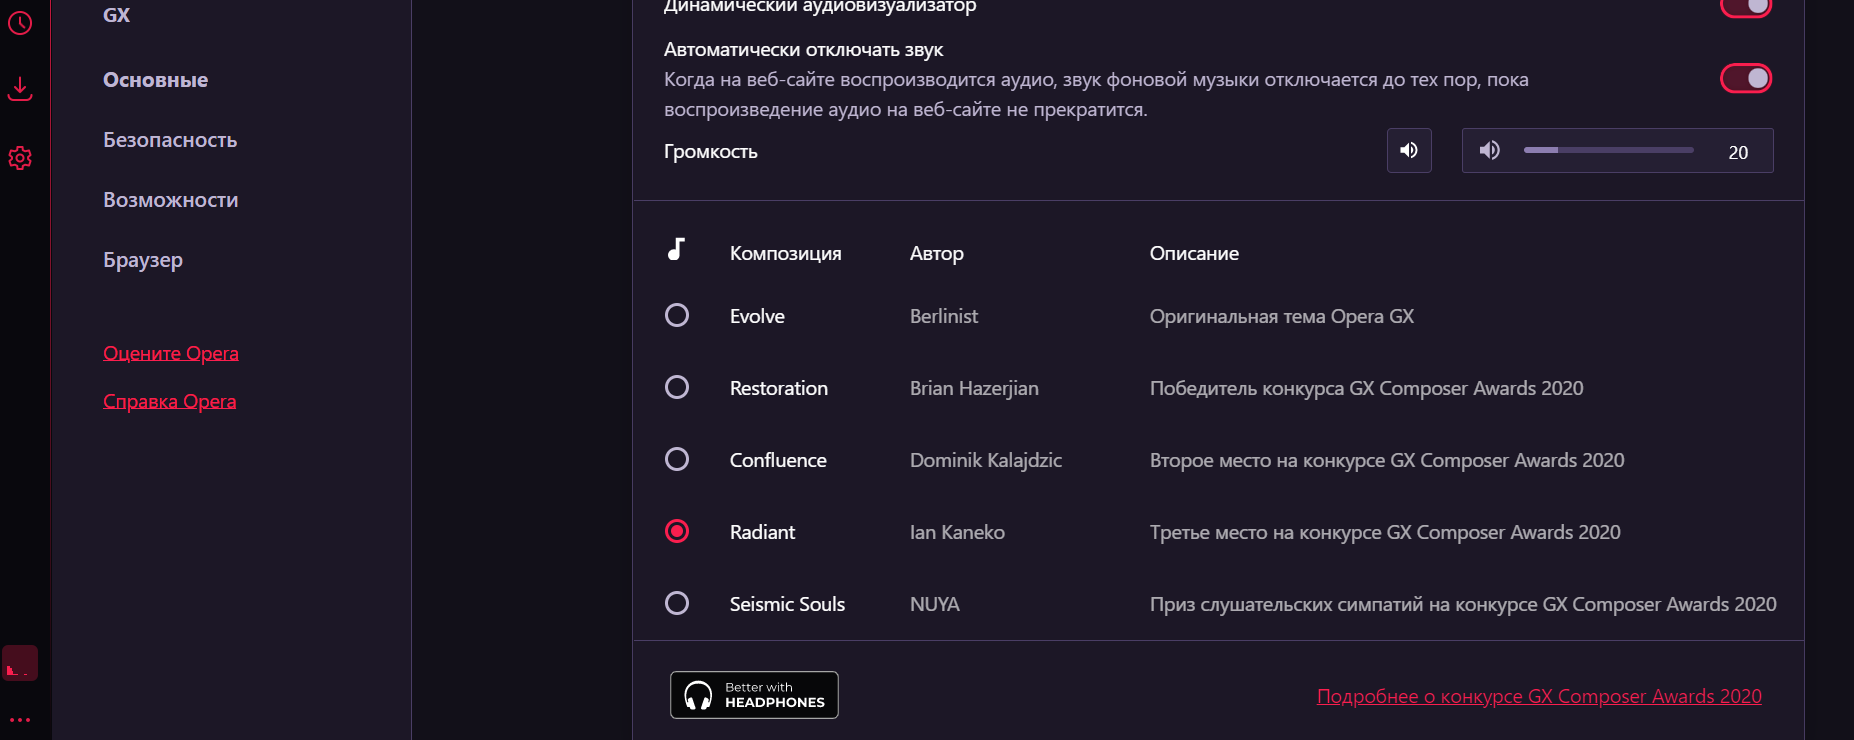Image resolution: width=1854 pixels, height=740 pixels.
Task: Select the Radiant track radio button
Action: pyautogui.click(x=677, y=531)
